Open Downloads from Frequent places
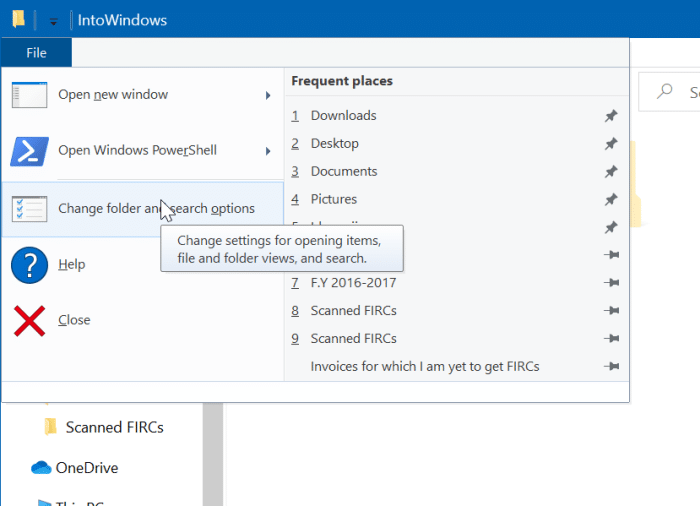The height and width of the screenshot is (506, 700). pyautogui.click(x=442, y=116)
